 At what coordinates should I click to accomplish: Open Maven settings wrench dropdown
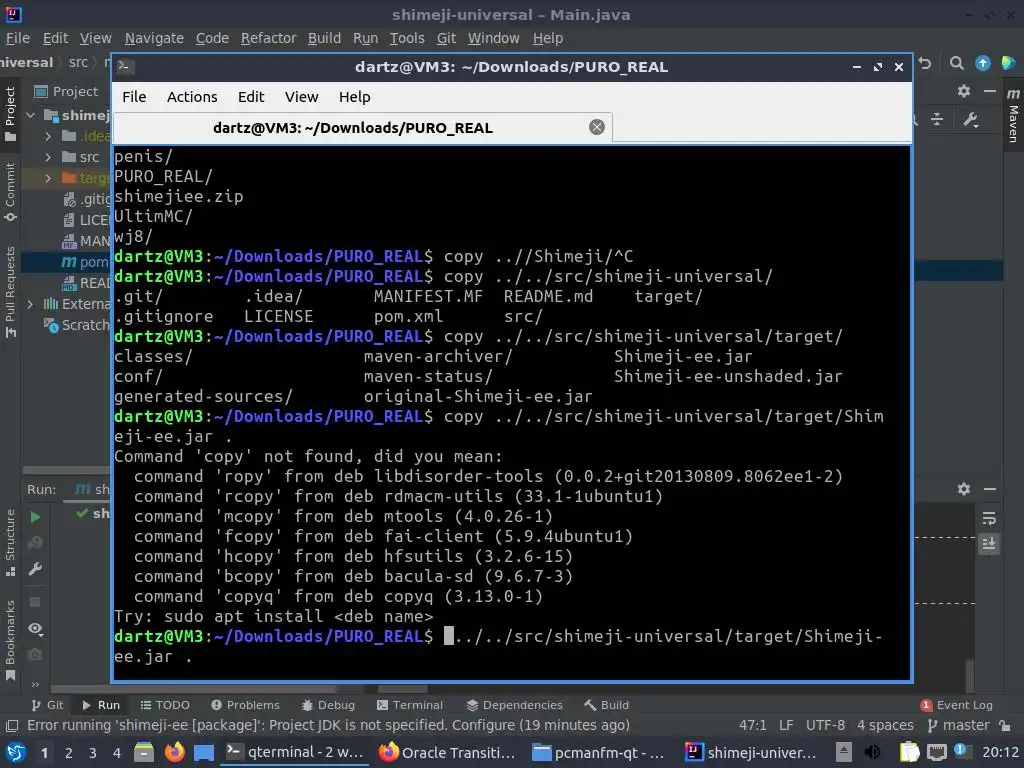pos(970,120)
